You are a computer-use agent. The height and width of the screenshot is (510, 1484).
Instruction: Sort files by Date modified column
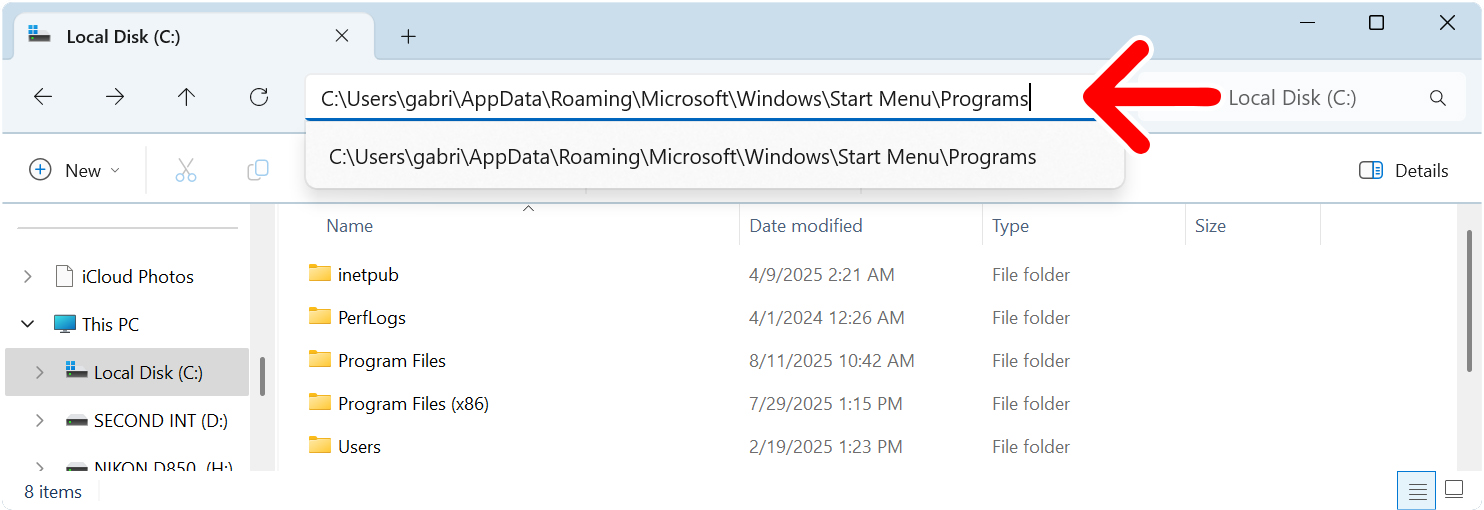(x=806, y=226)
